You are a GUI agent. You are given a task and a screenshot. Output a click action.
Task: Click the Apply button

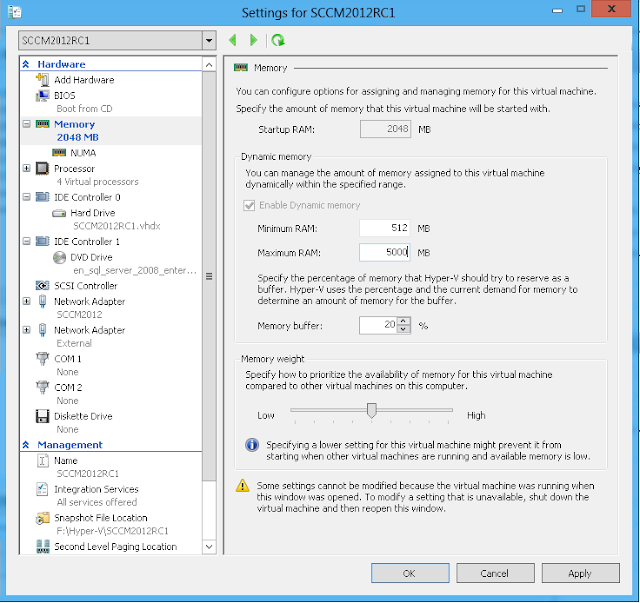click(580, 573)
